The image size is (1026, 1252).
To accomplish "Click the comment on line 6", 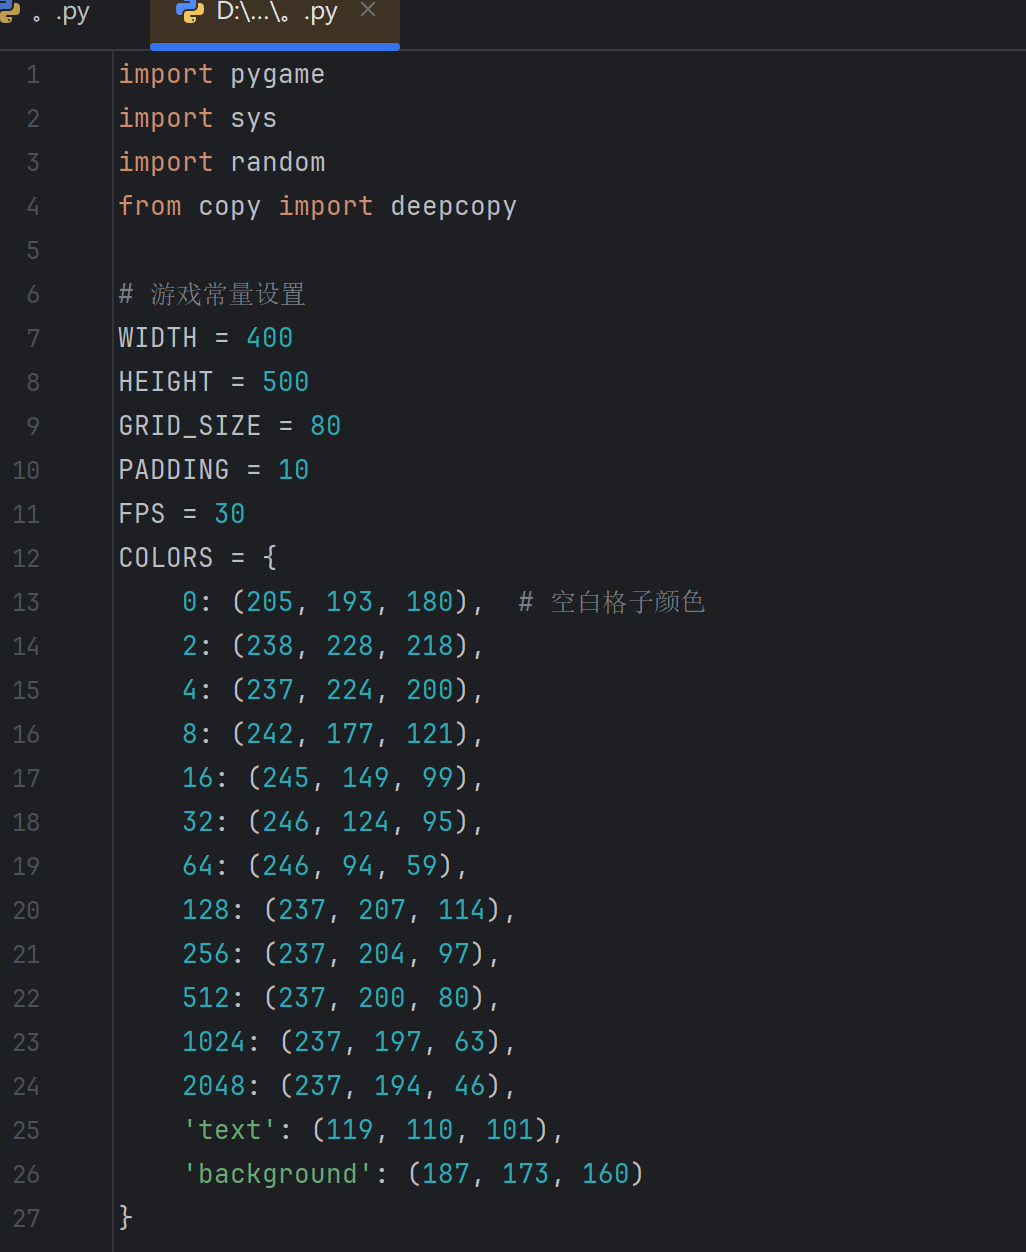I will click(212, 294).
